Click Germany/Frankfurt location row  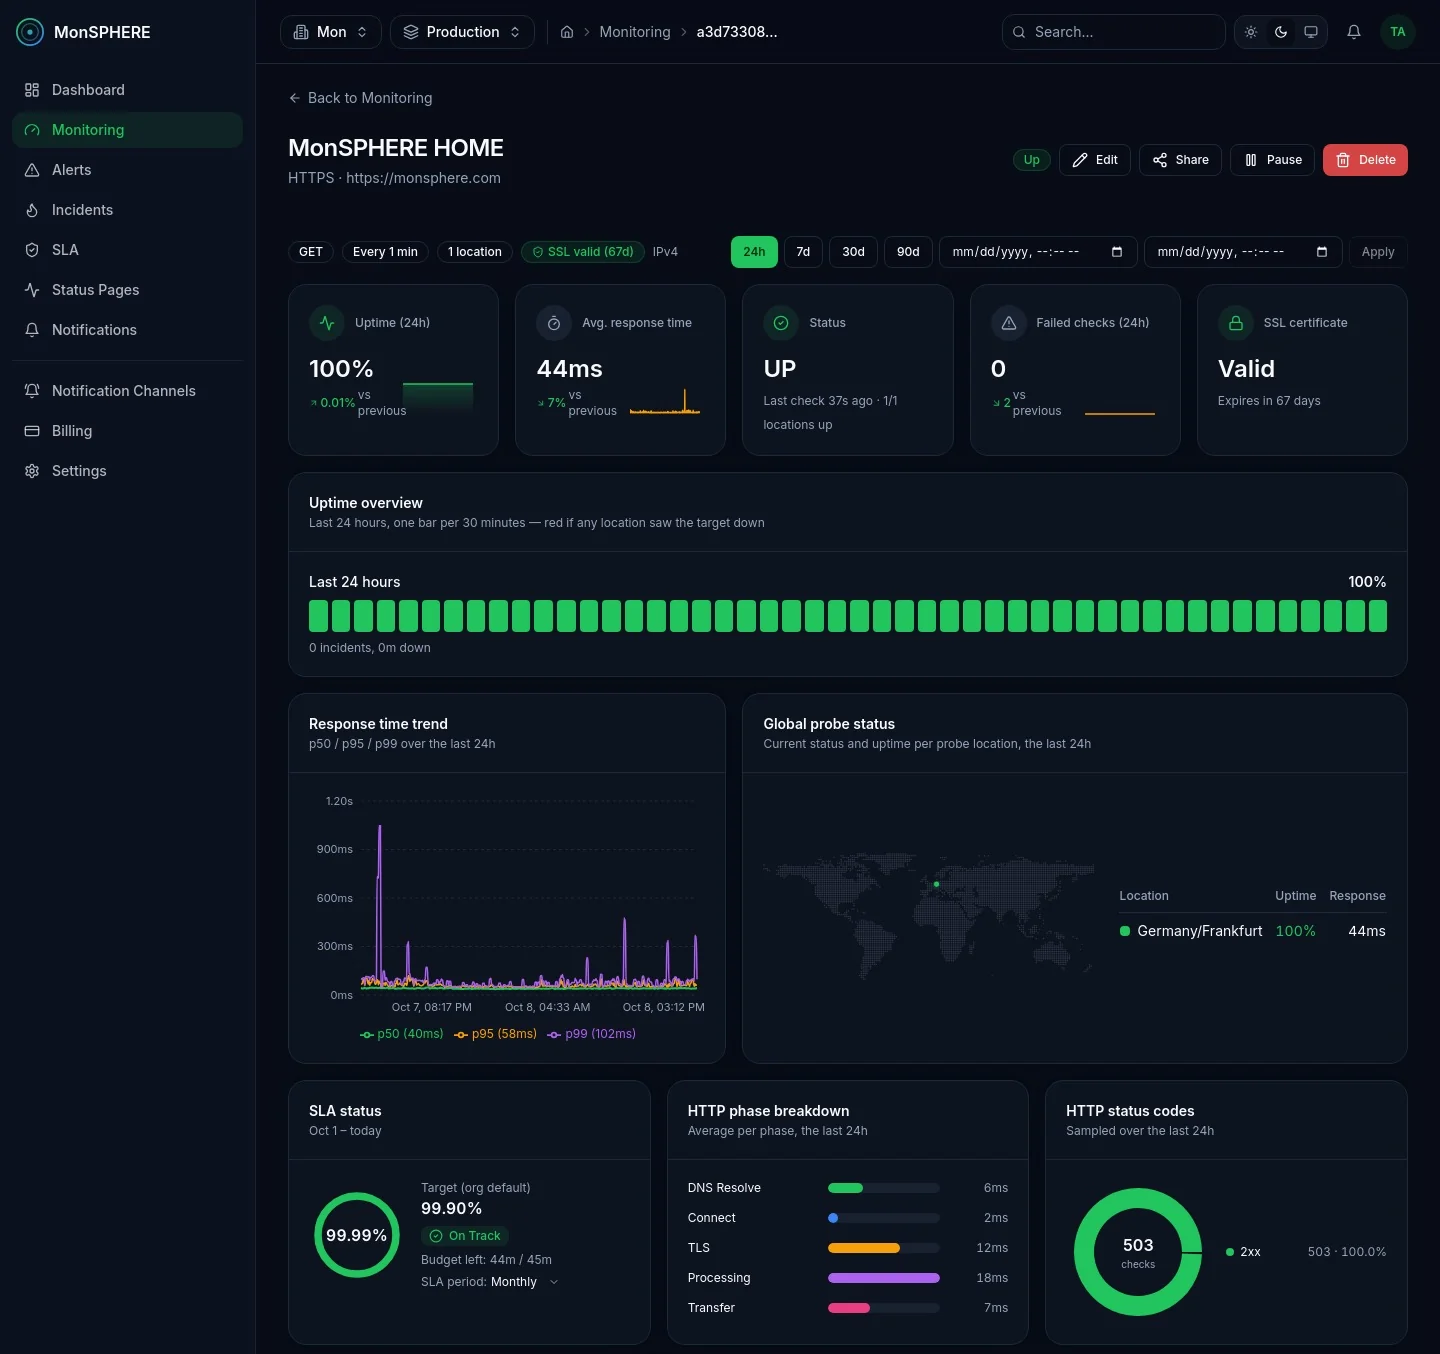click(x=1253, y=931)
